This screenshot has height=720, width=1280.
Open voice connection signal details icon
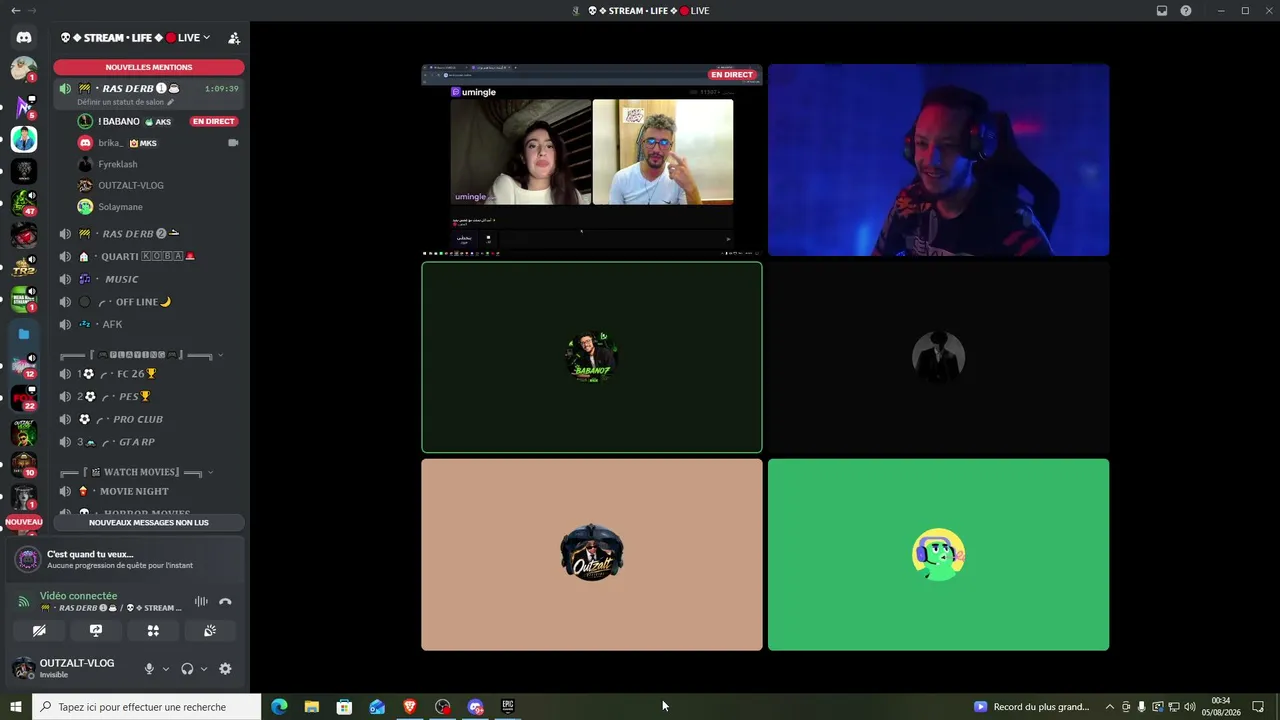(x=24, y=601)
